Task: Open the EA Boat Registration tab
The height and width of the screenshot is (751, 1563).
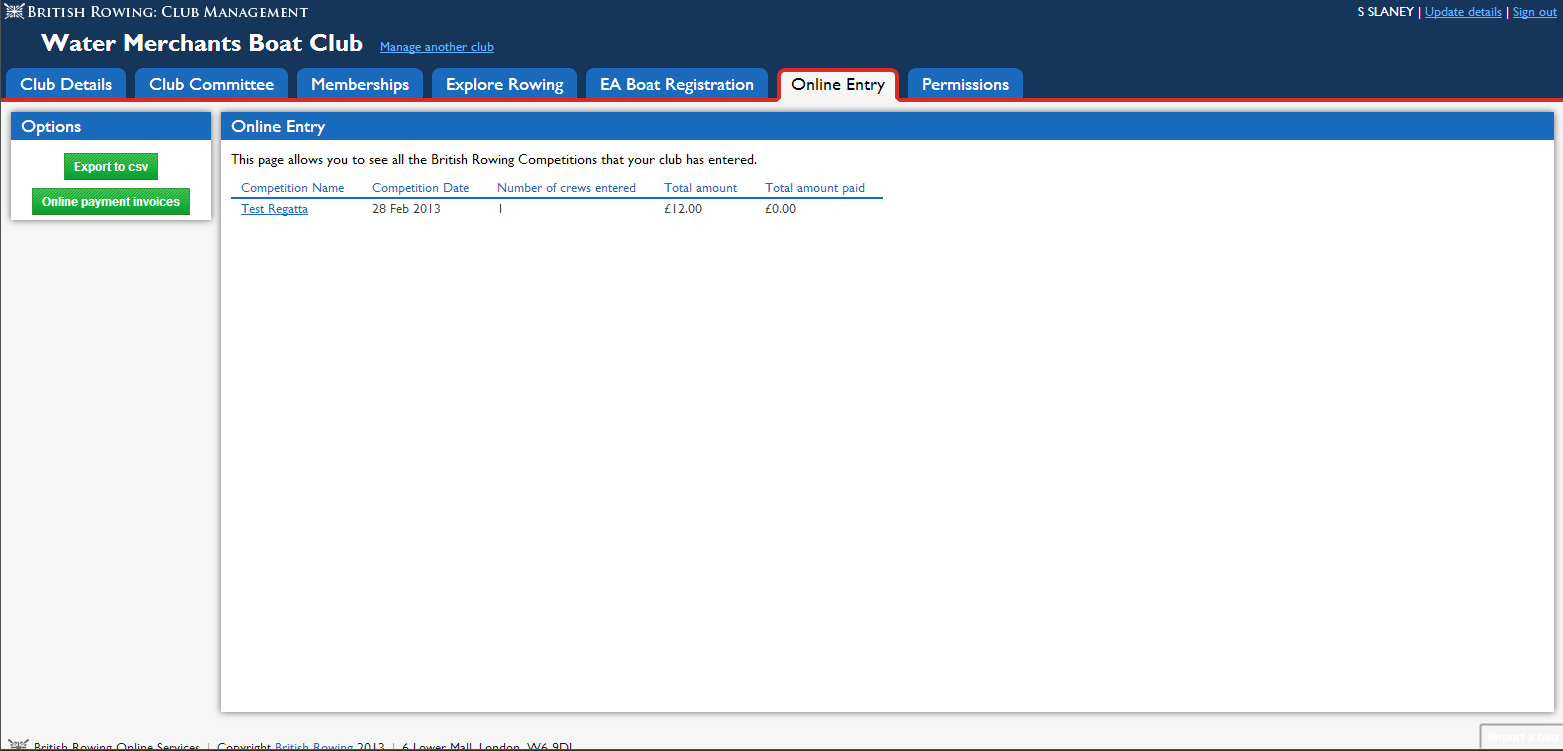Action: tap(677, 84)
